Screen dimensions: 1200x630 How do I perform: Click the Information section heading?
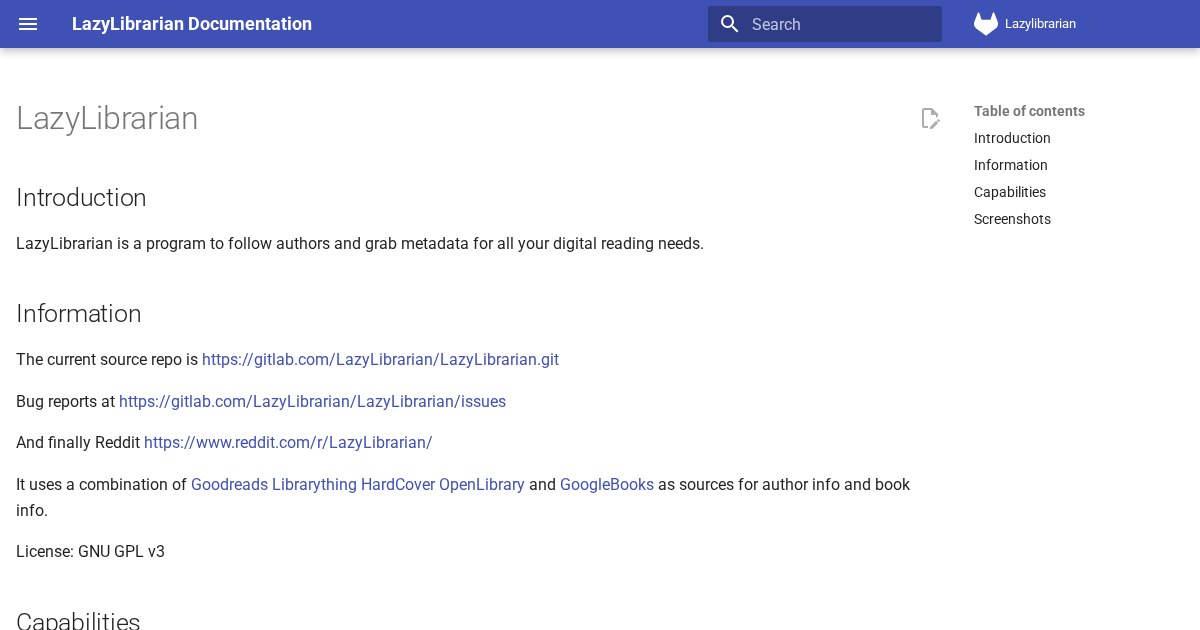click(x=78, y=313)
